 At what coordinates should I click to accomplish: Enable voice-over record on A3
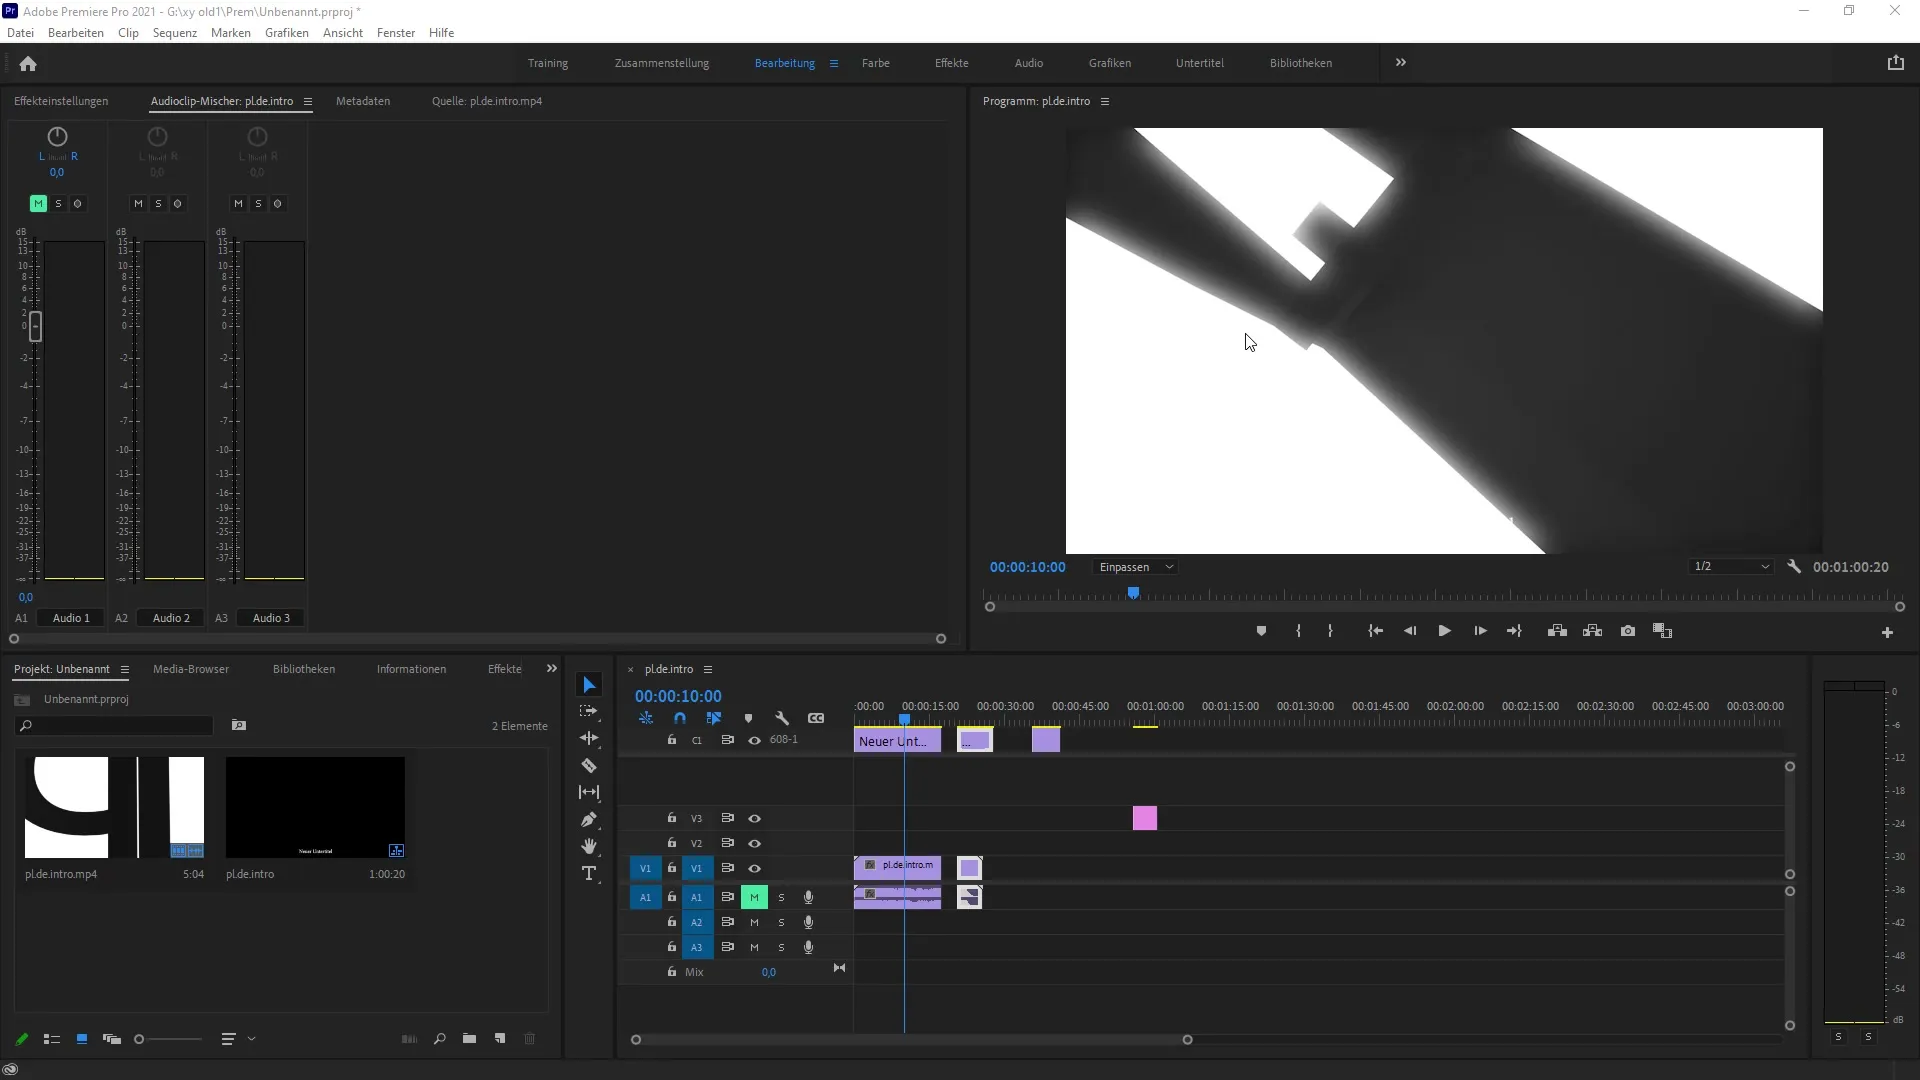tap(808, 947)
